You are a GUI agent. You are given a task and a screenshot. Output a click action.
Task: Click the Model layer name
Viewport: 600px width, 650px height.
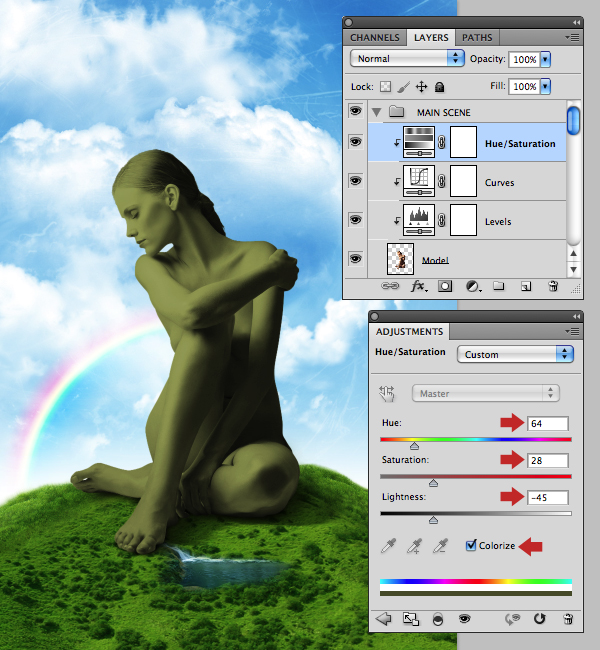[x=435, y=260]
